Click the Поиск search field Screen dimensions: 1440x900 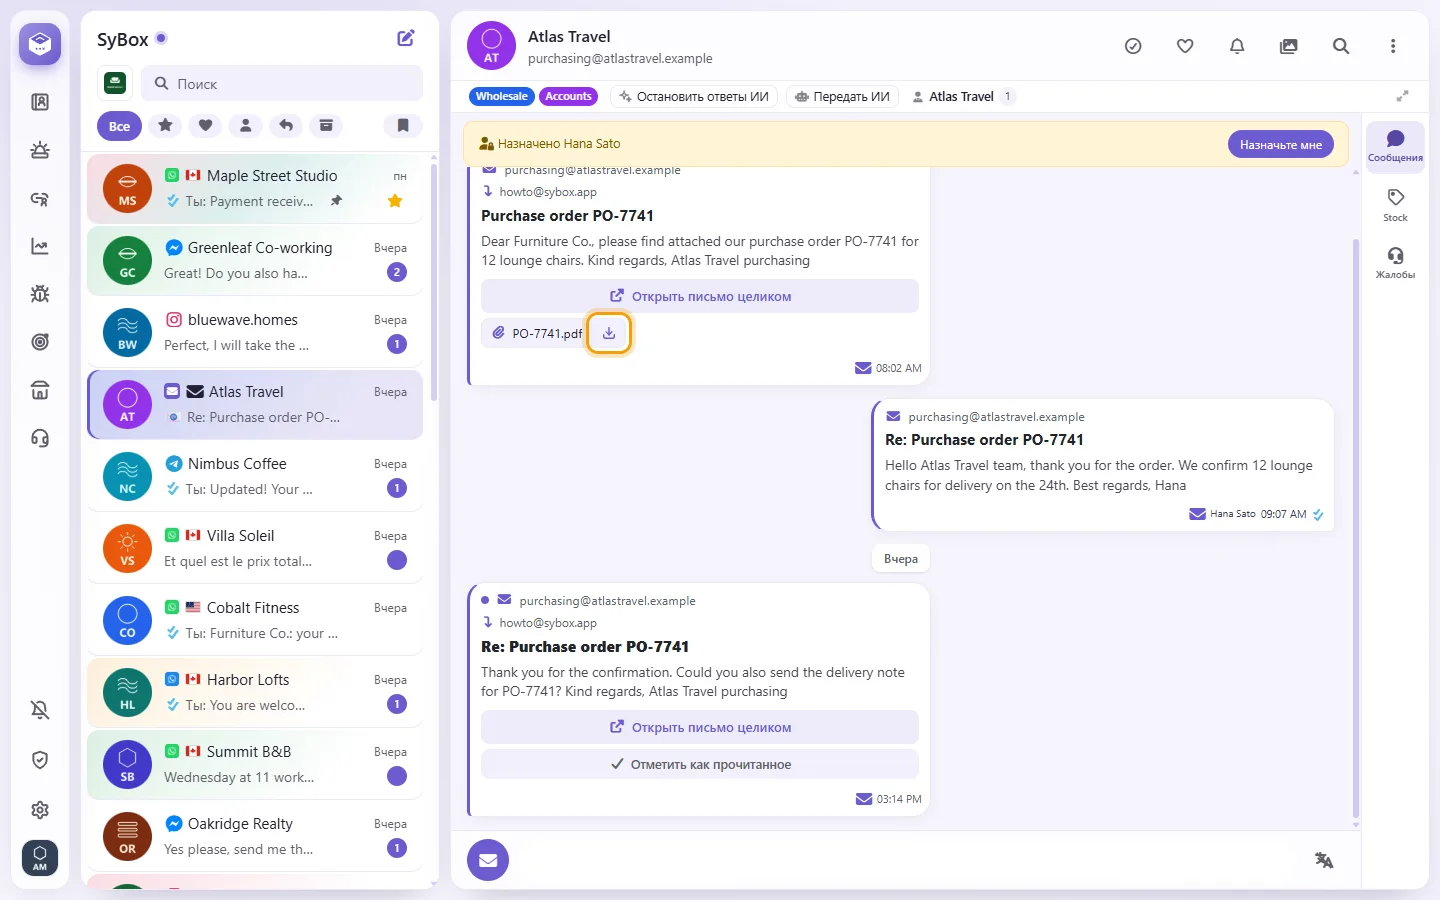pyautogui.click(x=282, y=84)
